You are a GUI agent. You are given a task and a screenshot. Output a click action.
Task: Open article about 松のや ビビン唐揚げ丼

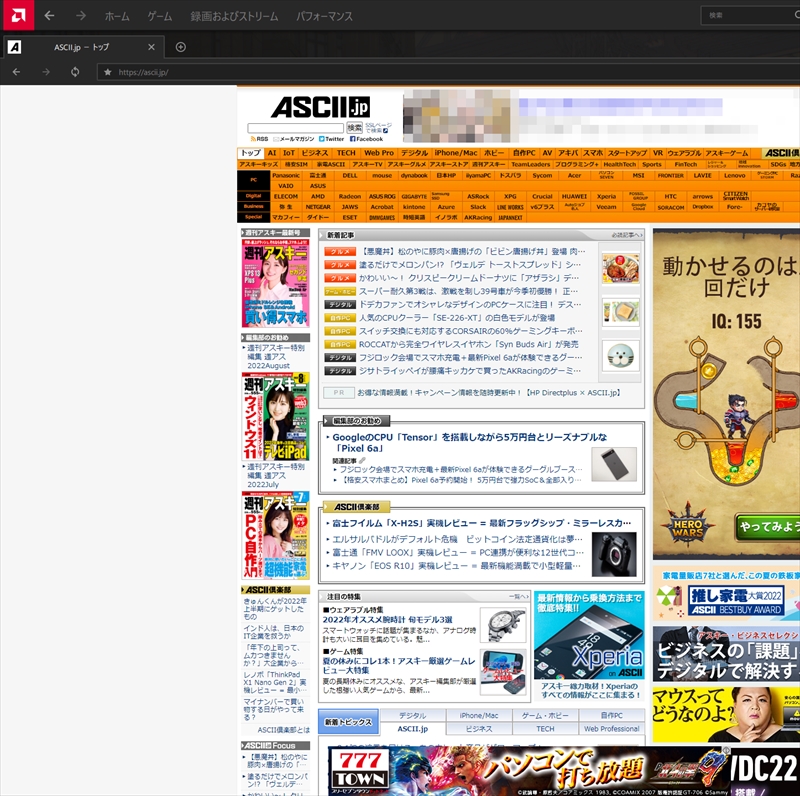click(472, 251)
